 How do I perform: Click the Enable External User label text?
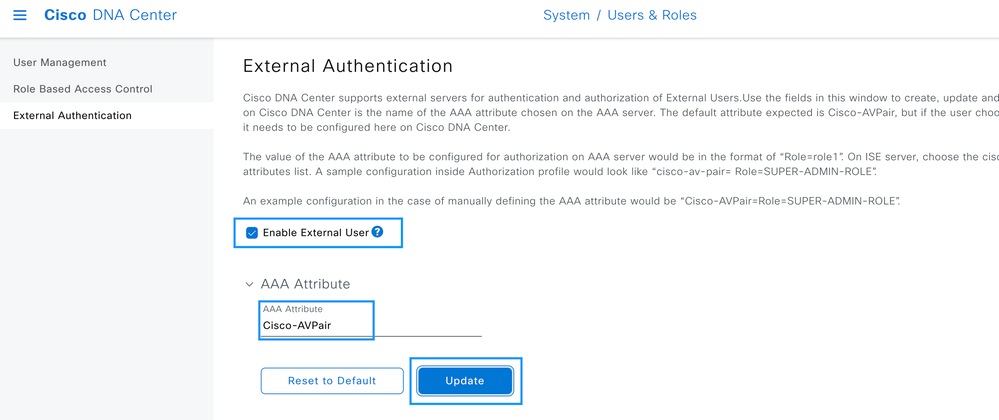click(315, 233)
